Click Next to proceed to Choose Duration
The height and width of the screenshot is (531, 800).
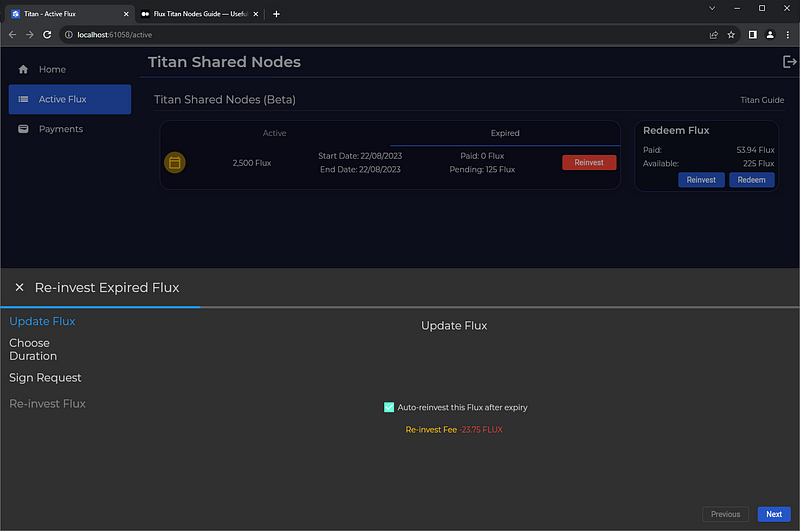[774, 514]
